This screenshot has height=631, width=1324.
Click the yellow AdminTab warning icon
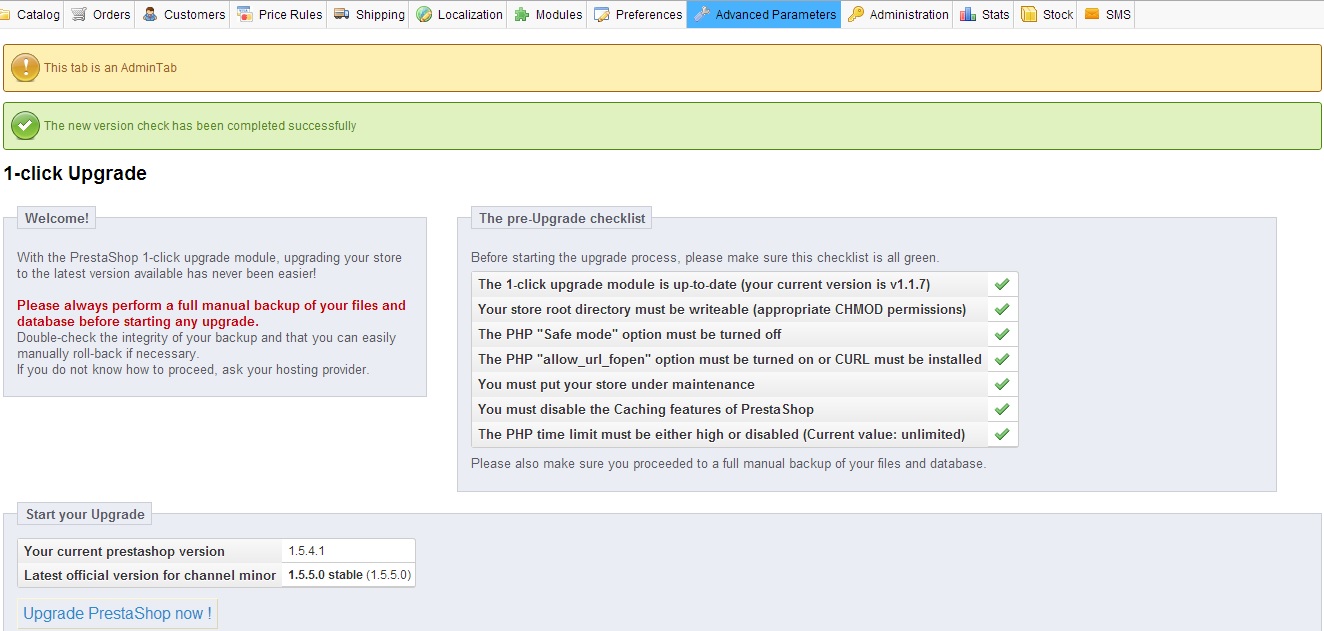click(x=25, y=68)
